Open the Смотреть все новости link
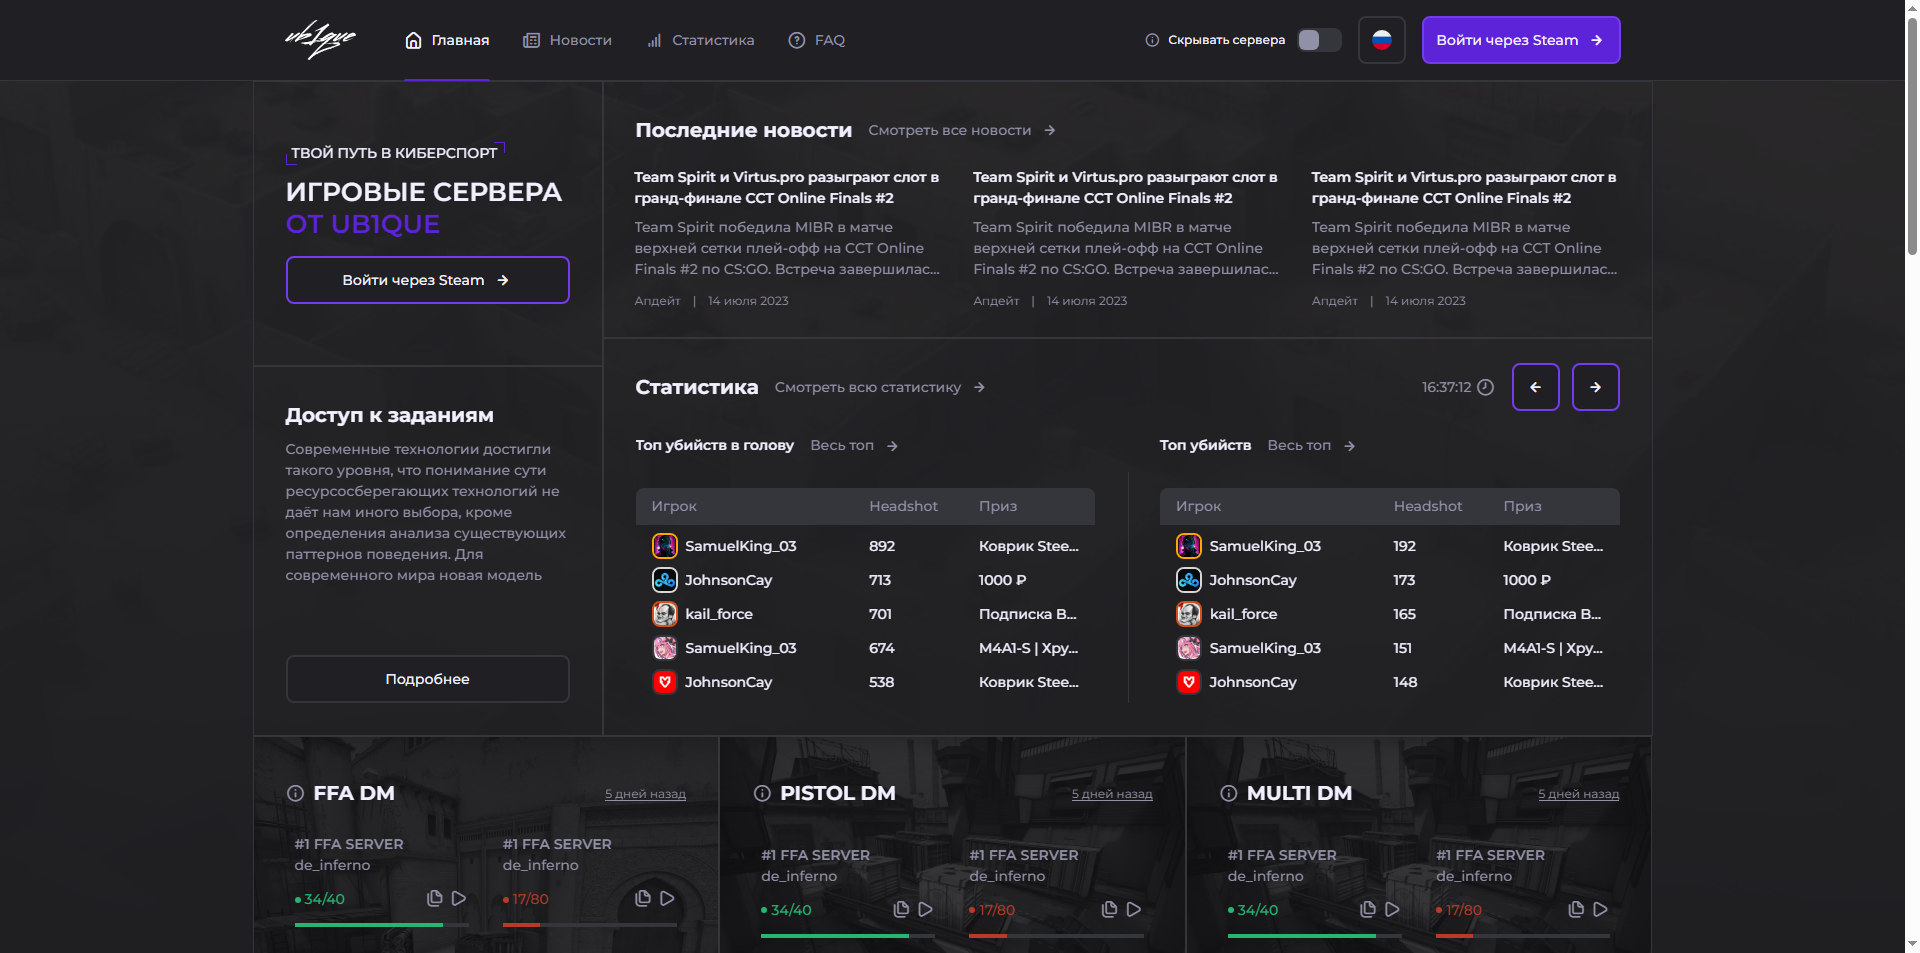1920x953 pixels. click(962, 130)
